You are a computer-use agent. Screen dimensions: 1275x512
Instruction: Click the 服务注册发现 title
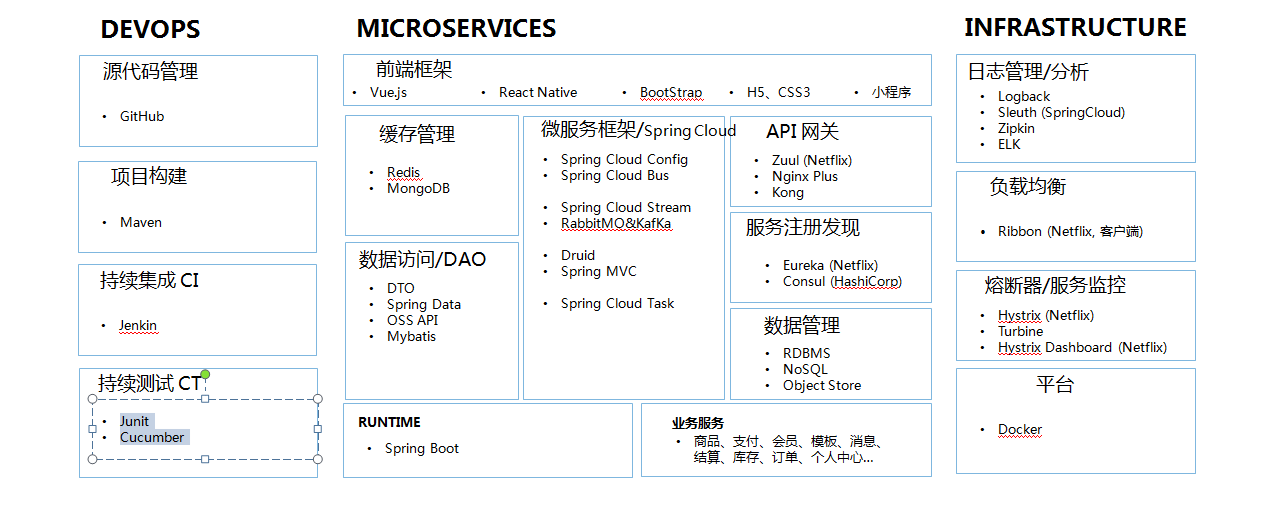[x=802, y=227]
